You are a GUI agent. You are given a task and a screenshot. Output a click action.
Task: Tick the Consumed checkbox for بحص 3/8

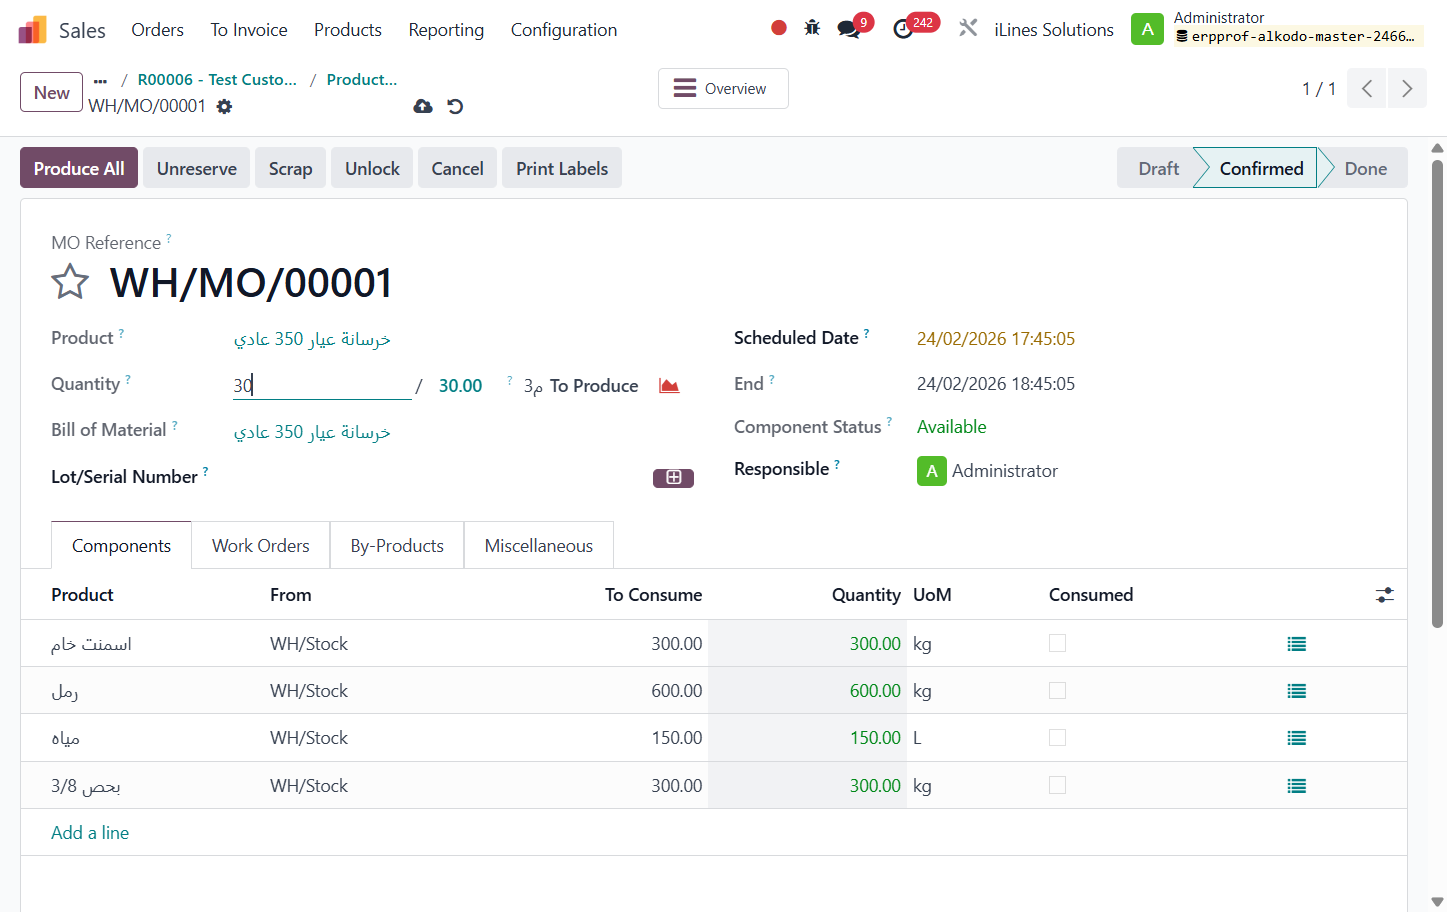[1057, 785]
